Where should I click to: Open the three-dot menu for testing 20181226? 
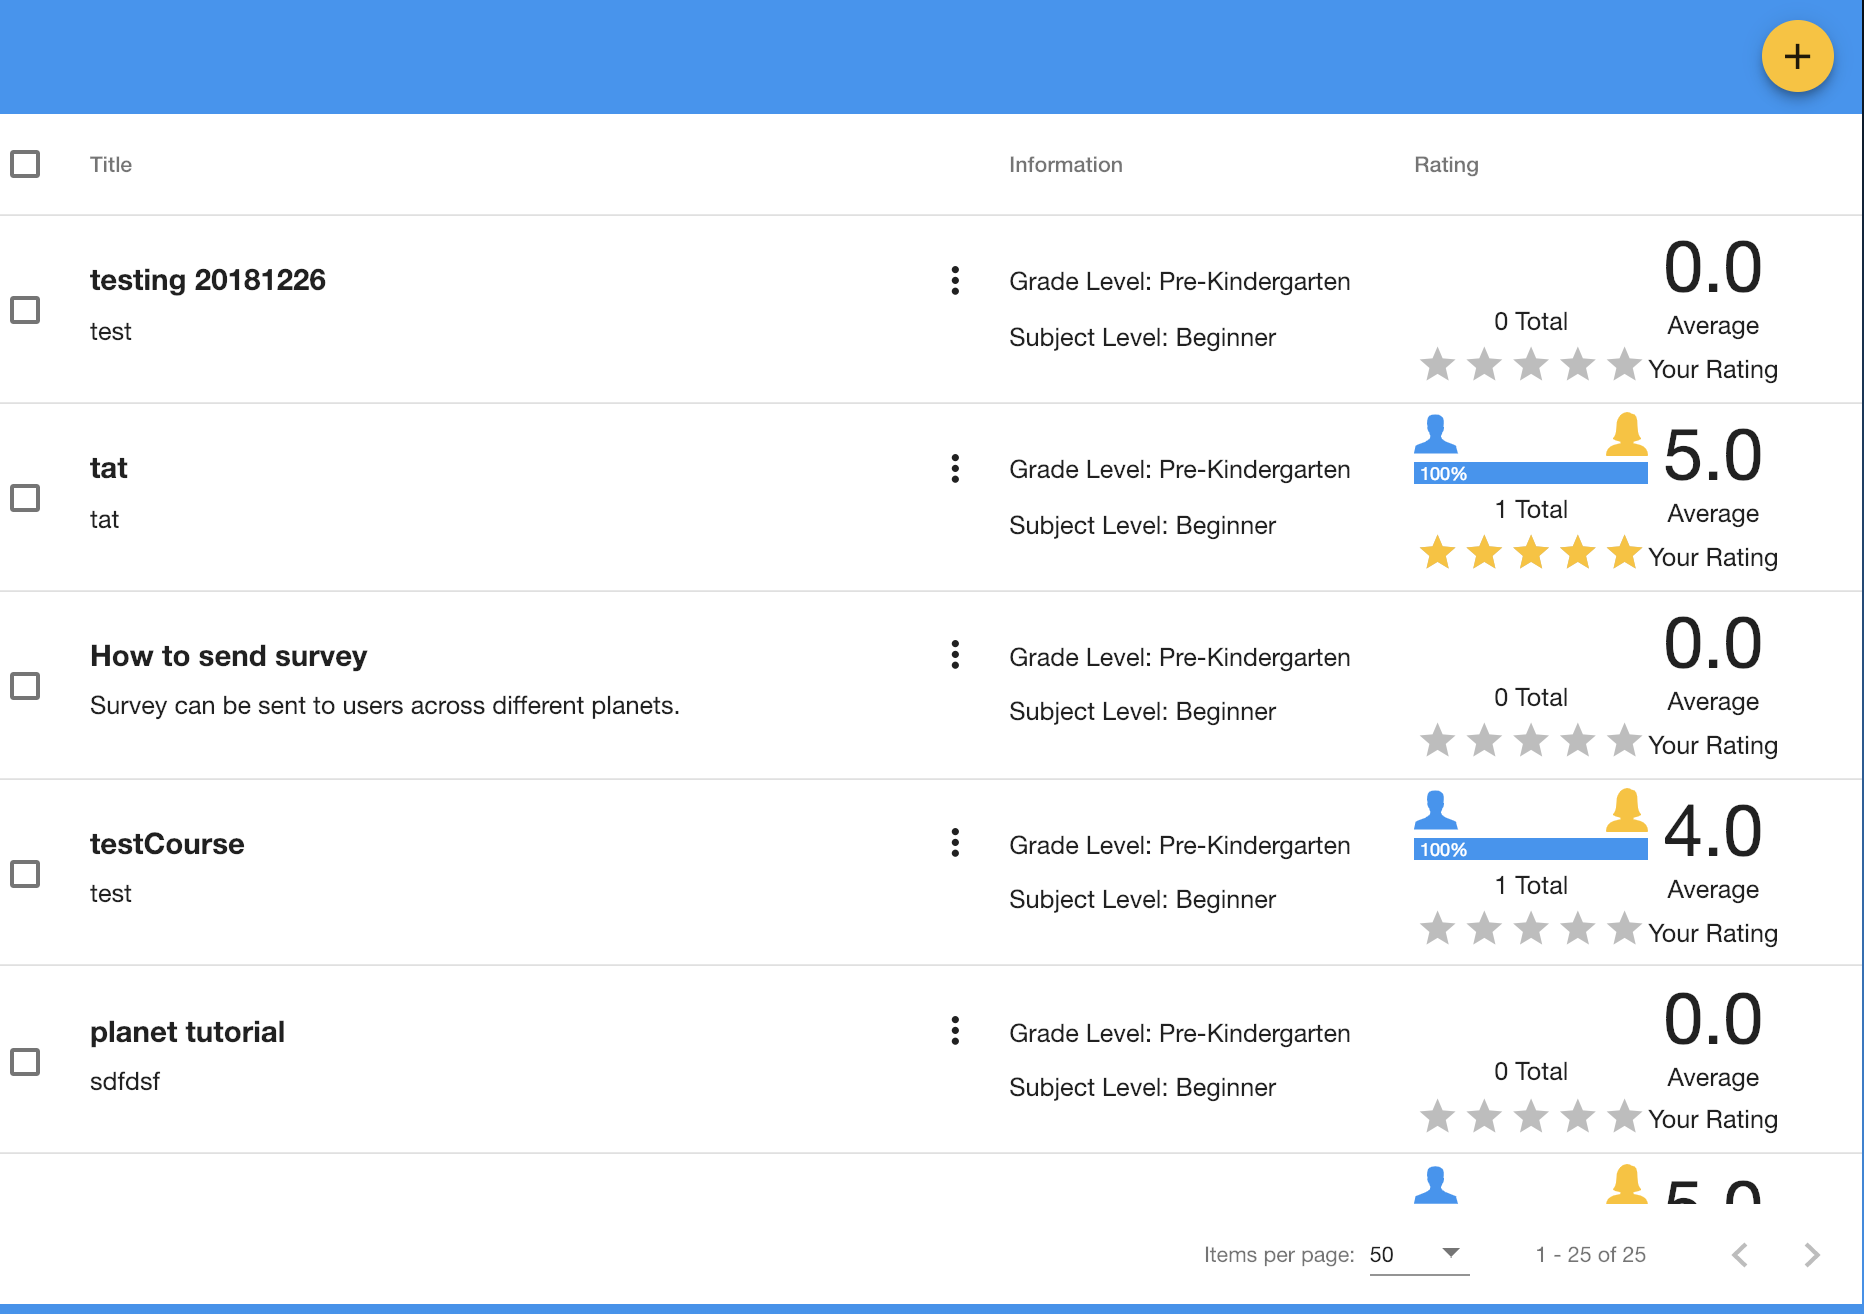click(955, 282)
